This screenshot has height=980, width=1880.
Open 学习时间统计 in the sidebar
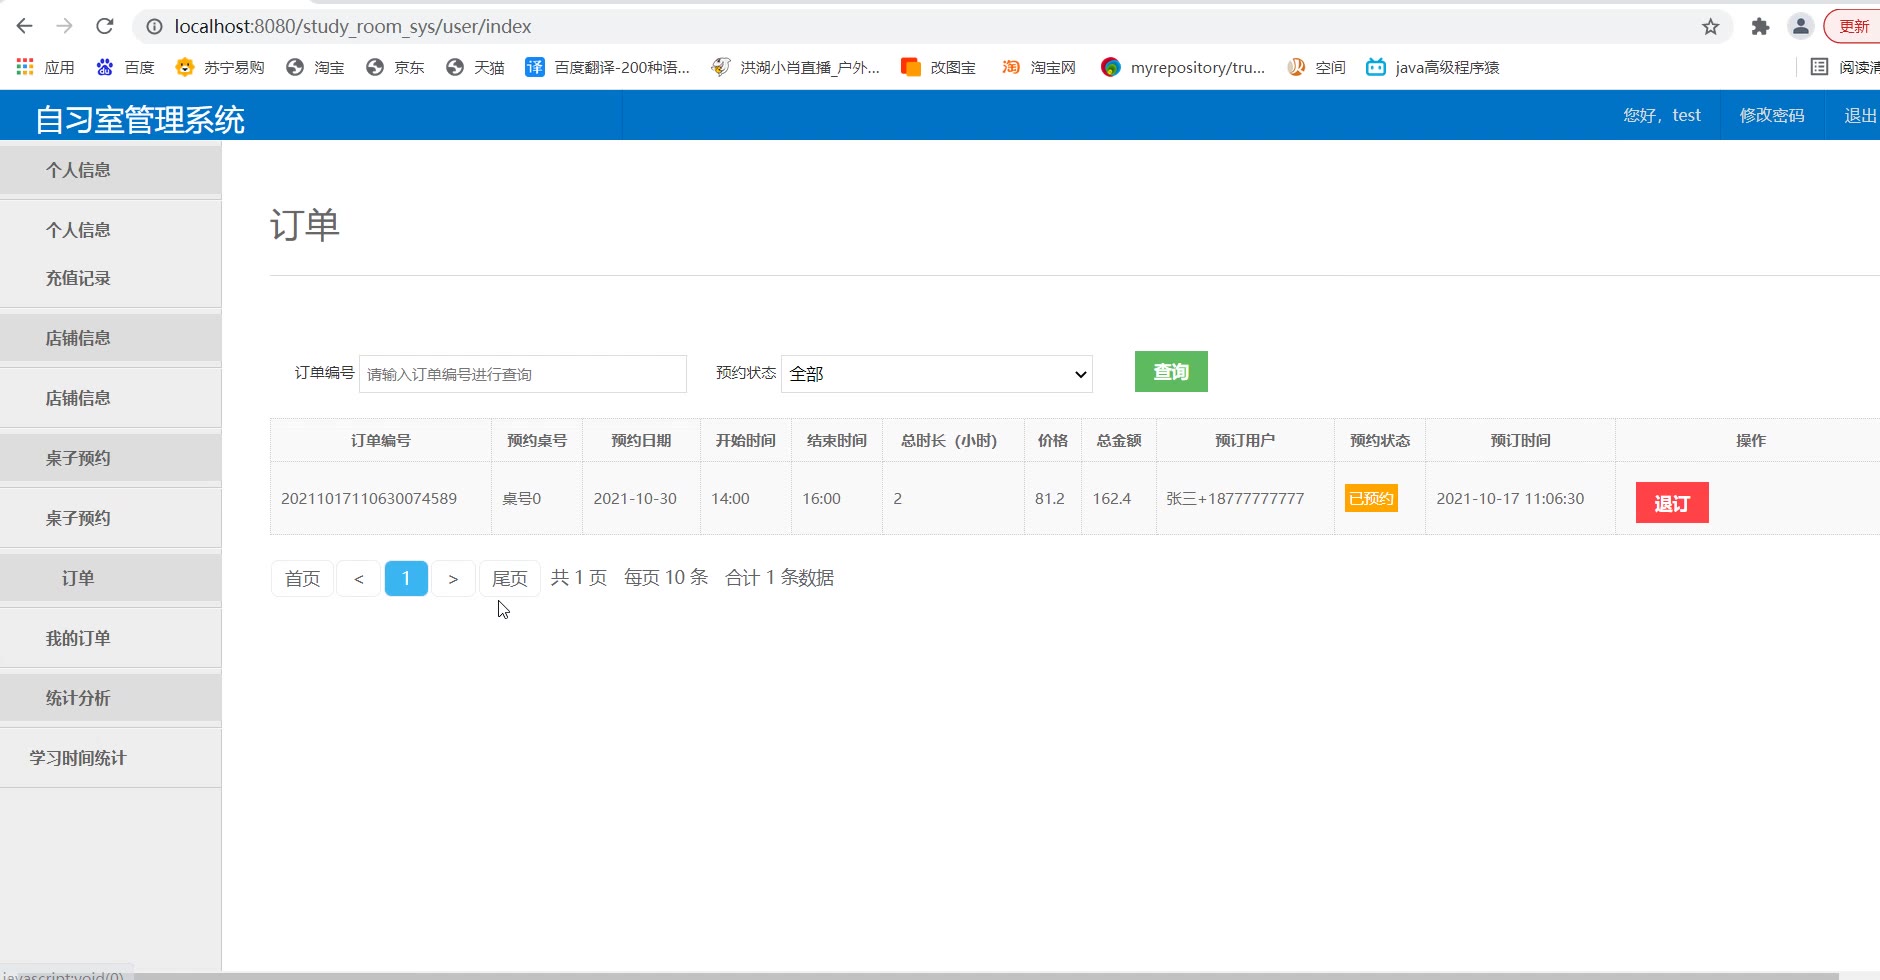78,758
